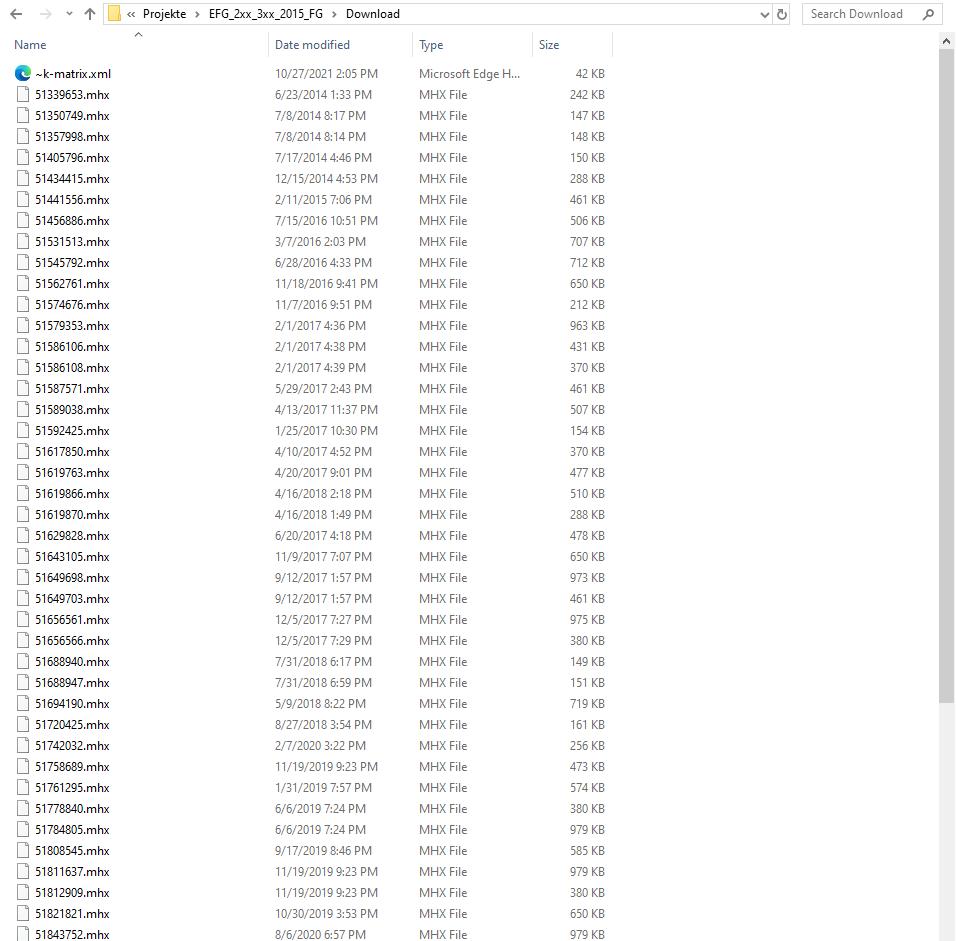
Task: Select file 51649698.mhx
Action: coord(72,578)
